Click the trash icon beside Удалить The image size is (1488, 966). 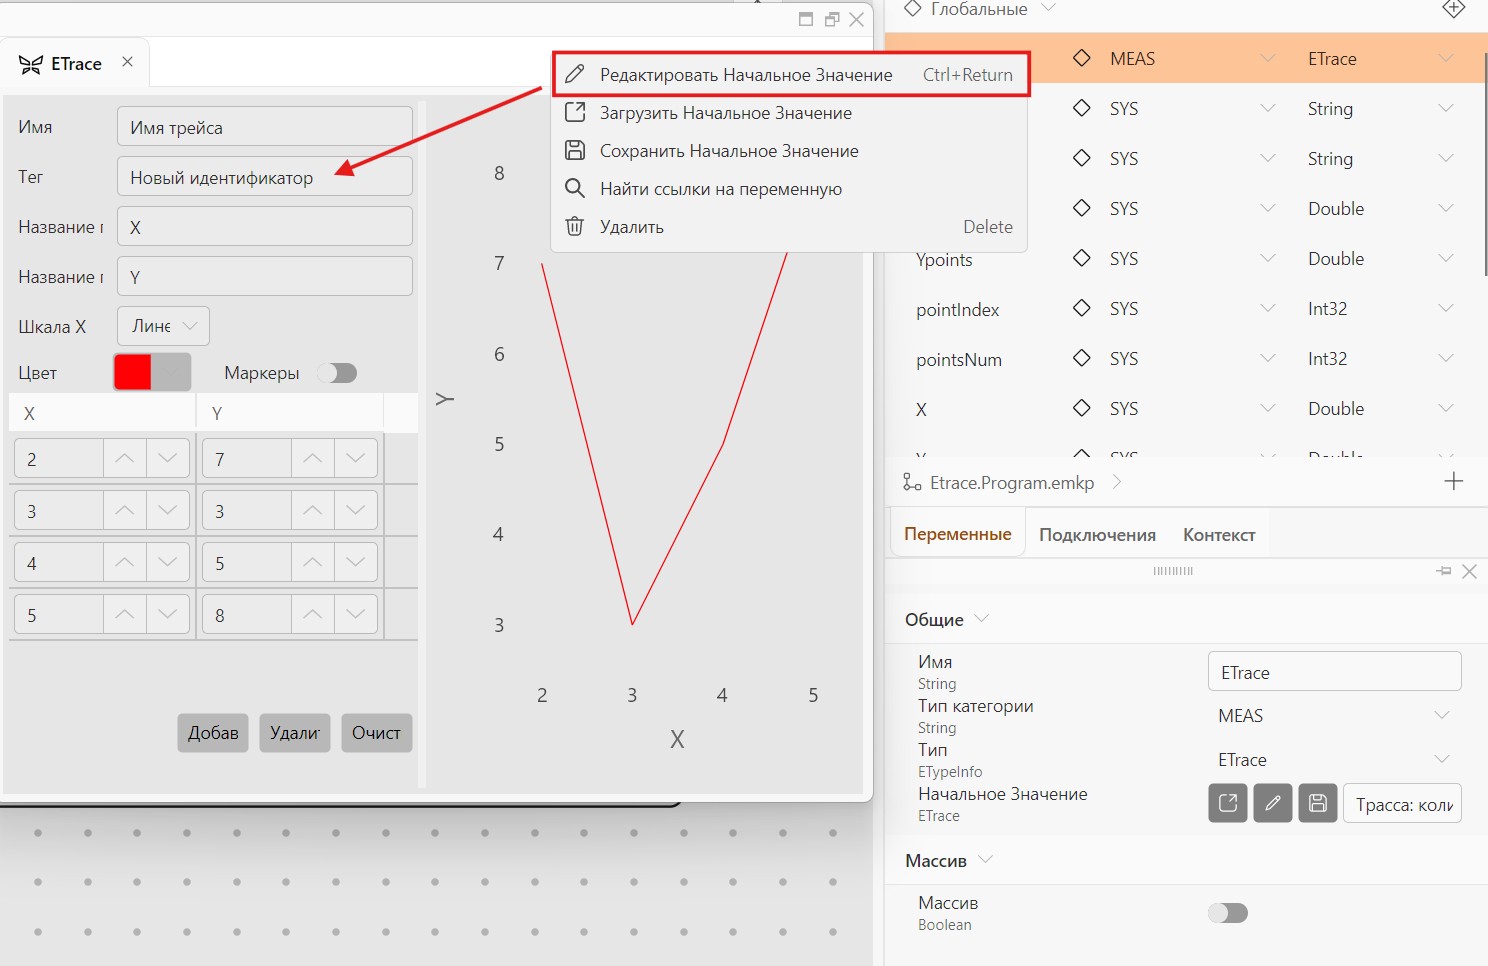pos(575,226)
